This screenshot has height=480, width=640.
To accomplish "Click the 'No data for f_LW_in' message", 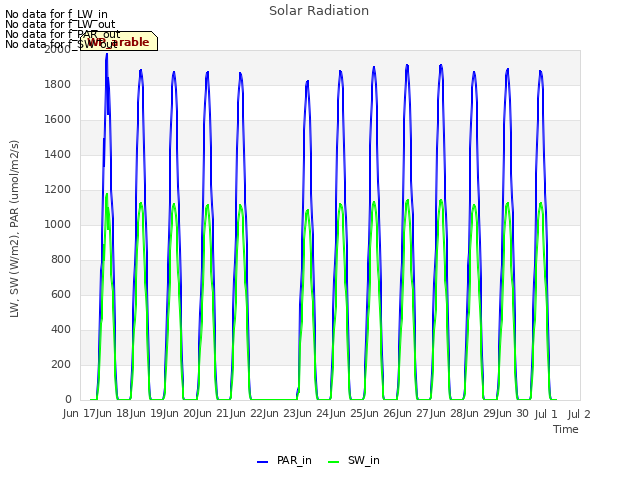I will pos(56,15).
